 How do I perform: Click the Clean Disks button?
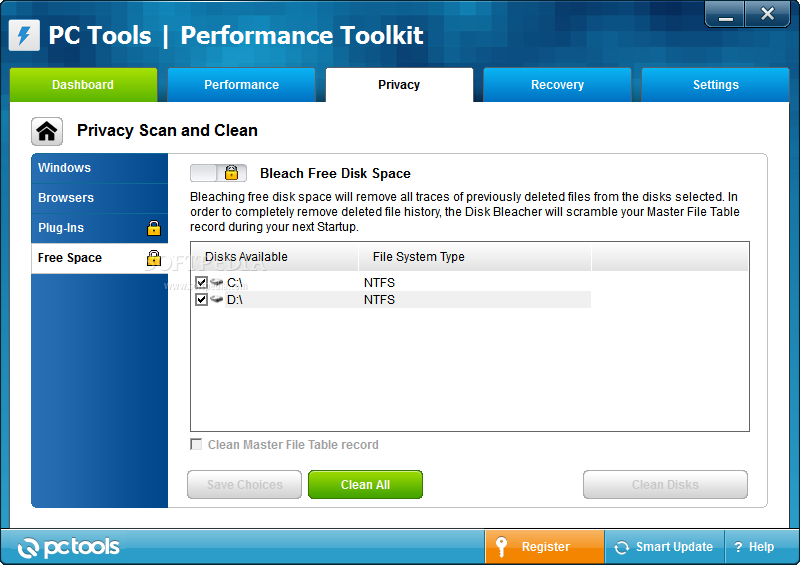(x=665, y=484)
